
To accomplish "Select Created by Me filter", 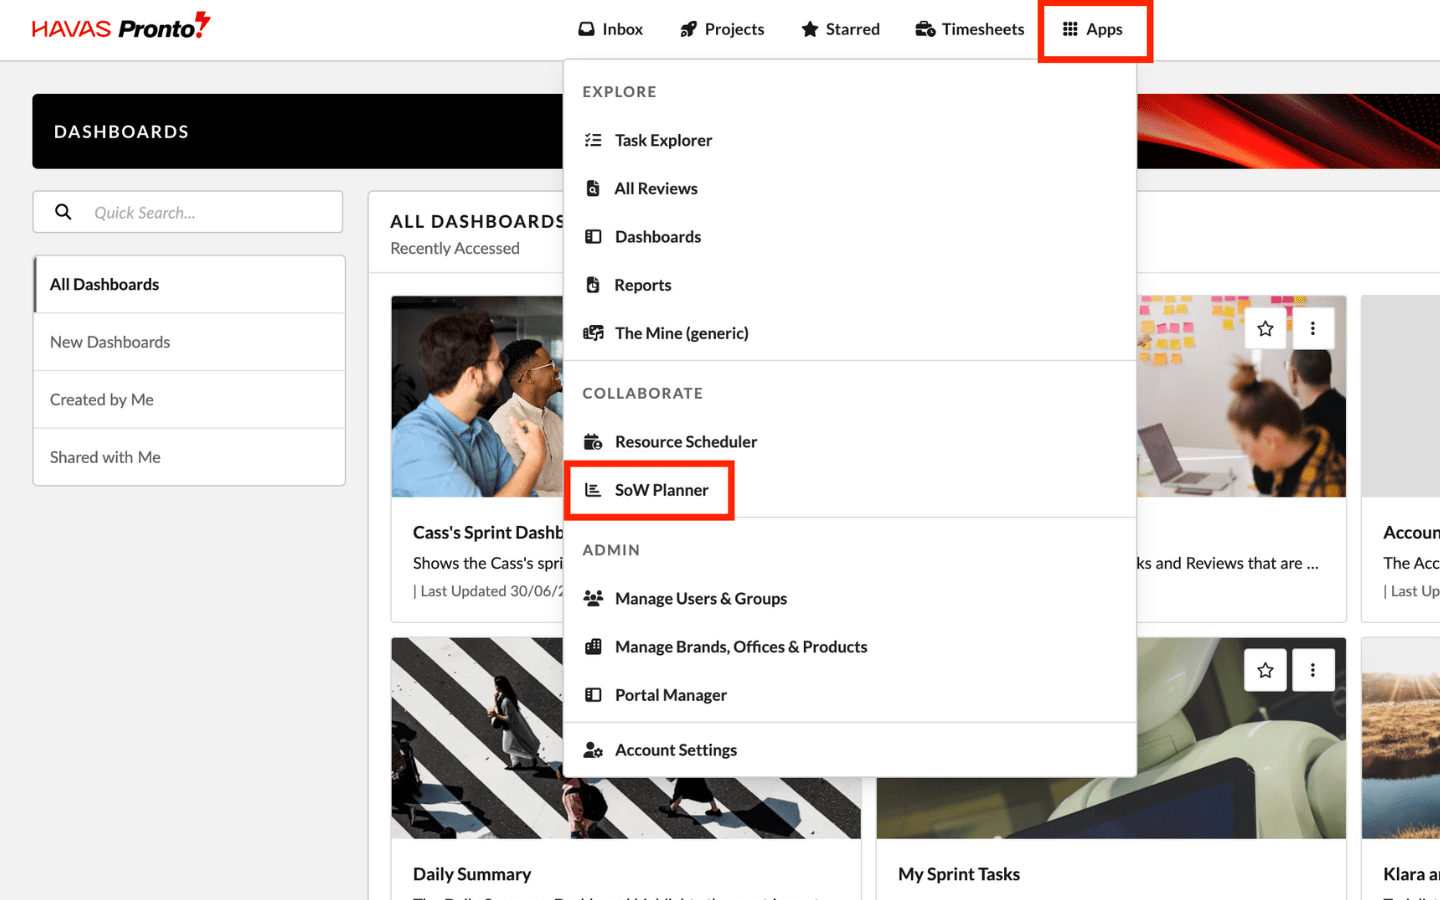I will click(x=189, y=400).
